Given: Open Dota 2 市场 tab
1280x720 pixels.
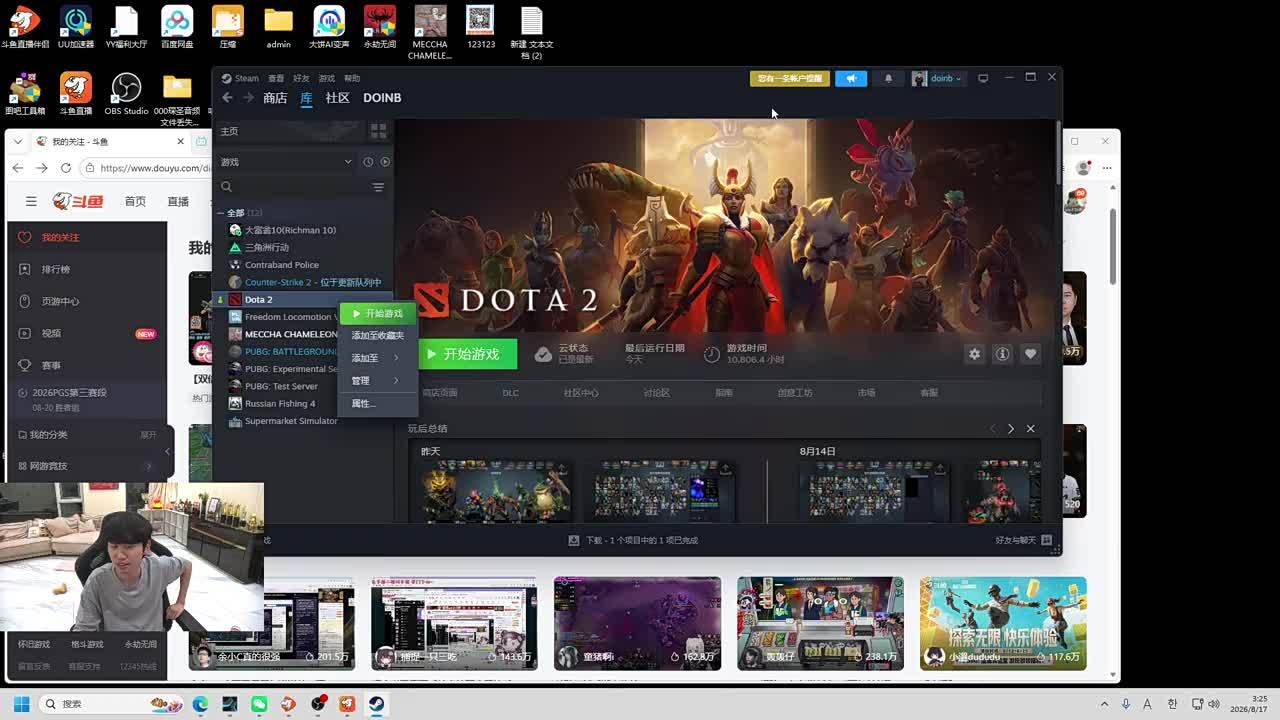Looking at the screenshot, I should [866, 393].
